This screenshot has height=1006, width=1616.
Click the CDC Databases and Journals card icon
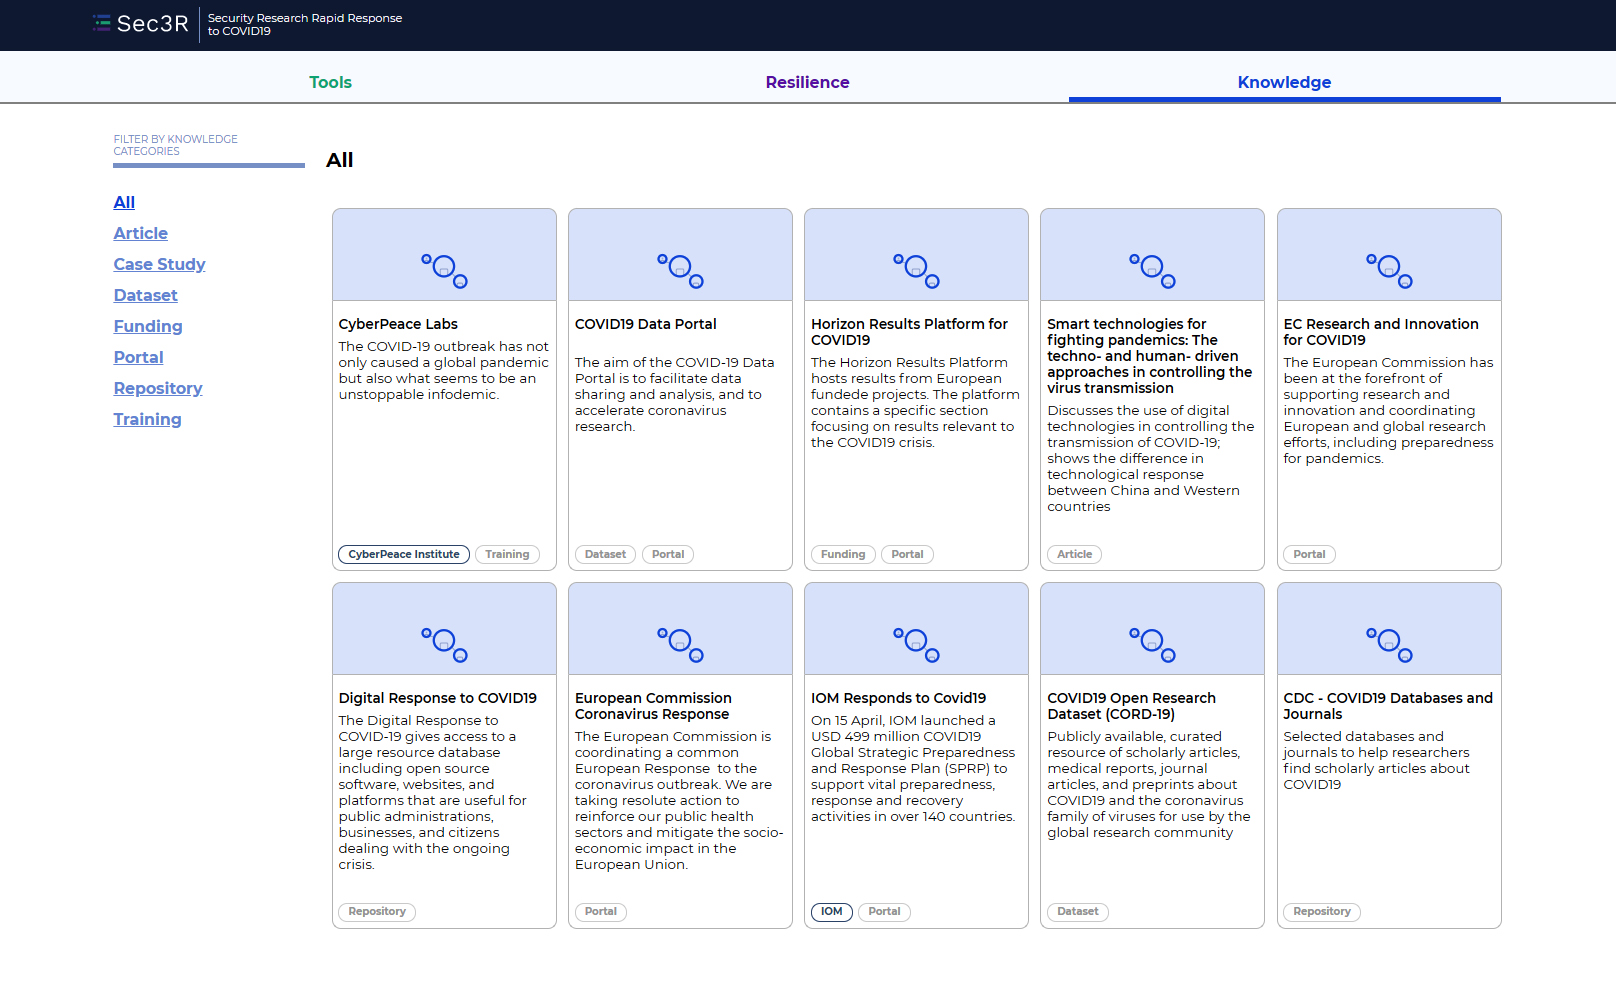(x=1389, y=644)
